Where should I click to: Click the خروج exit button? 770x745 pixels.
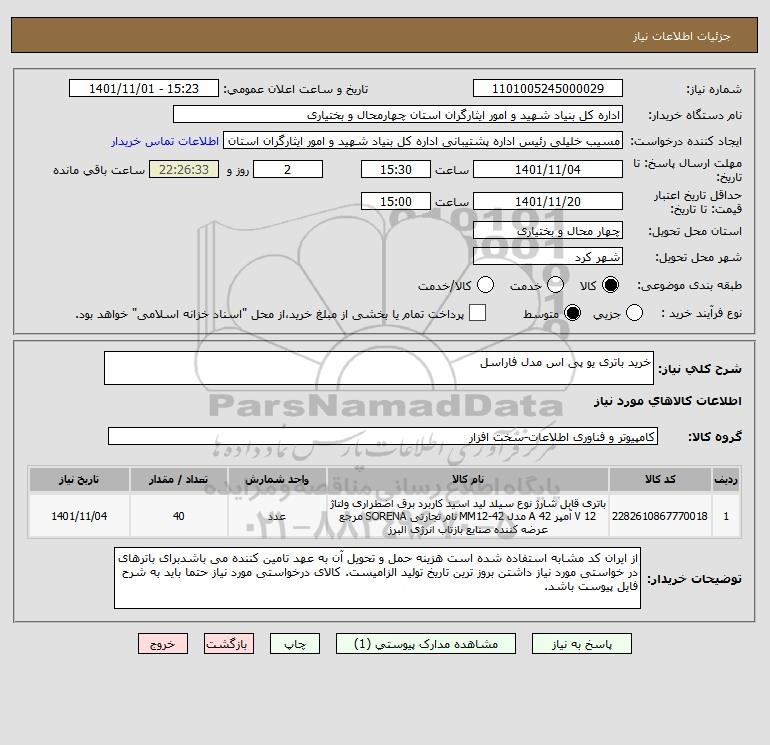[163, 644]
